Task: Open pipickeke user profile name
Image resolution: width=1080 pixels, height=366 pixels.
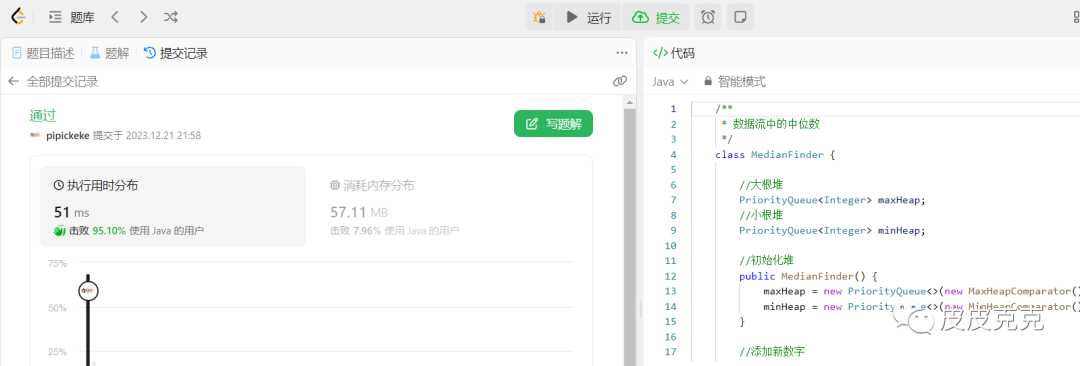Action: [68, 135]
